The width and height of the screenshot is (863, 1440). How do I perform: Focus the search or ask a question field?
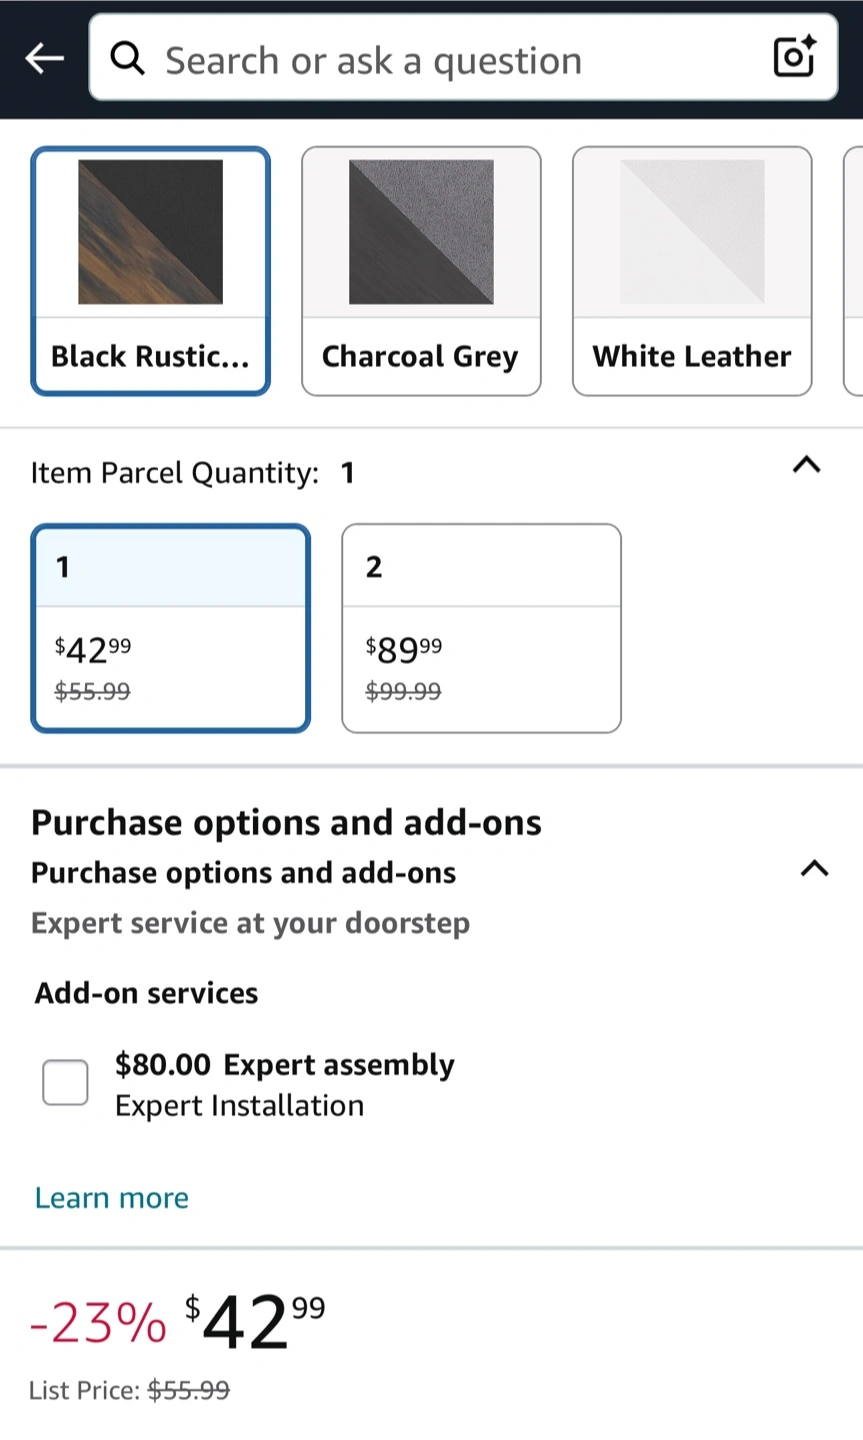coord(463,58)
